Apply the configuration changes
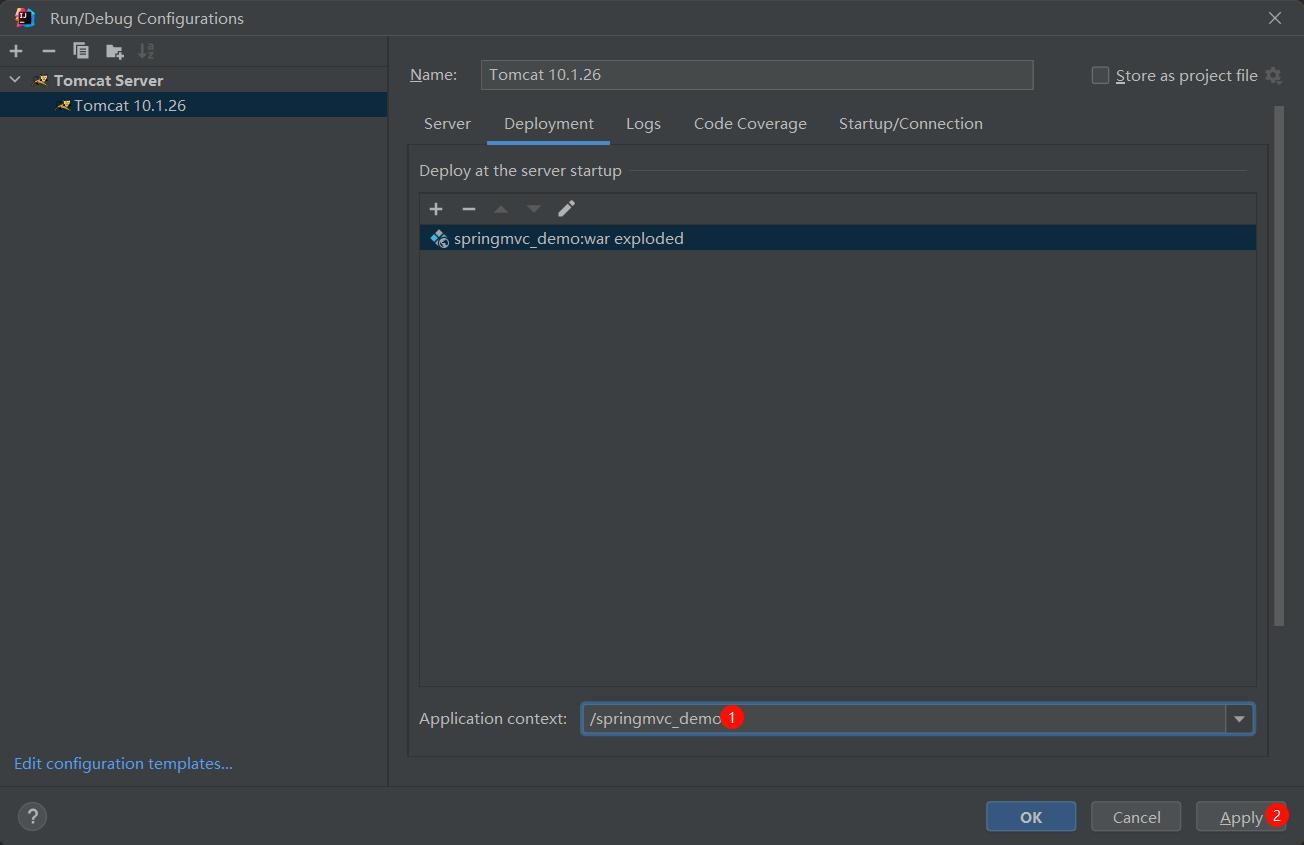This screenshot has height=845, width=1304. pyautogui.click(x=1241, y=817)
